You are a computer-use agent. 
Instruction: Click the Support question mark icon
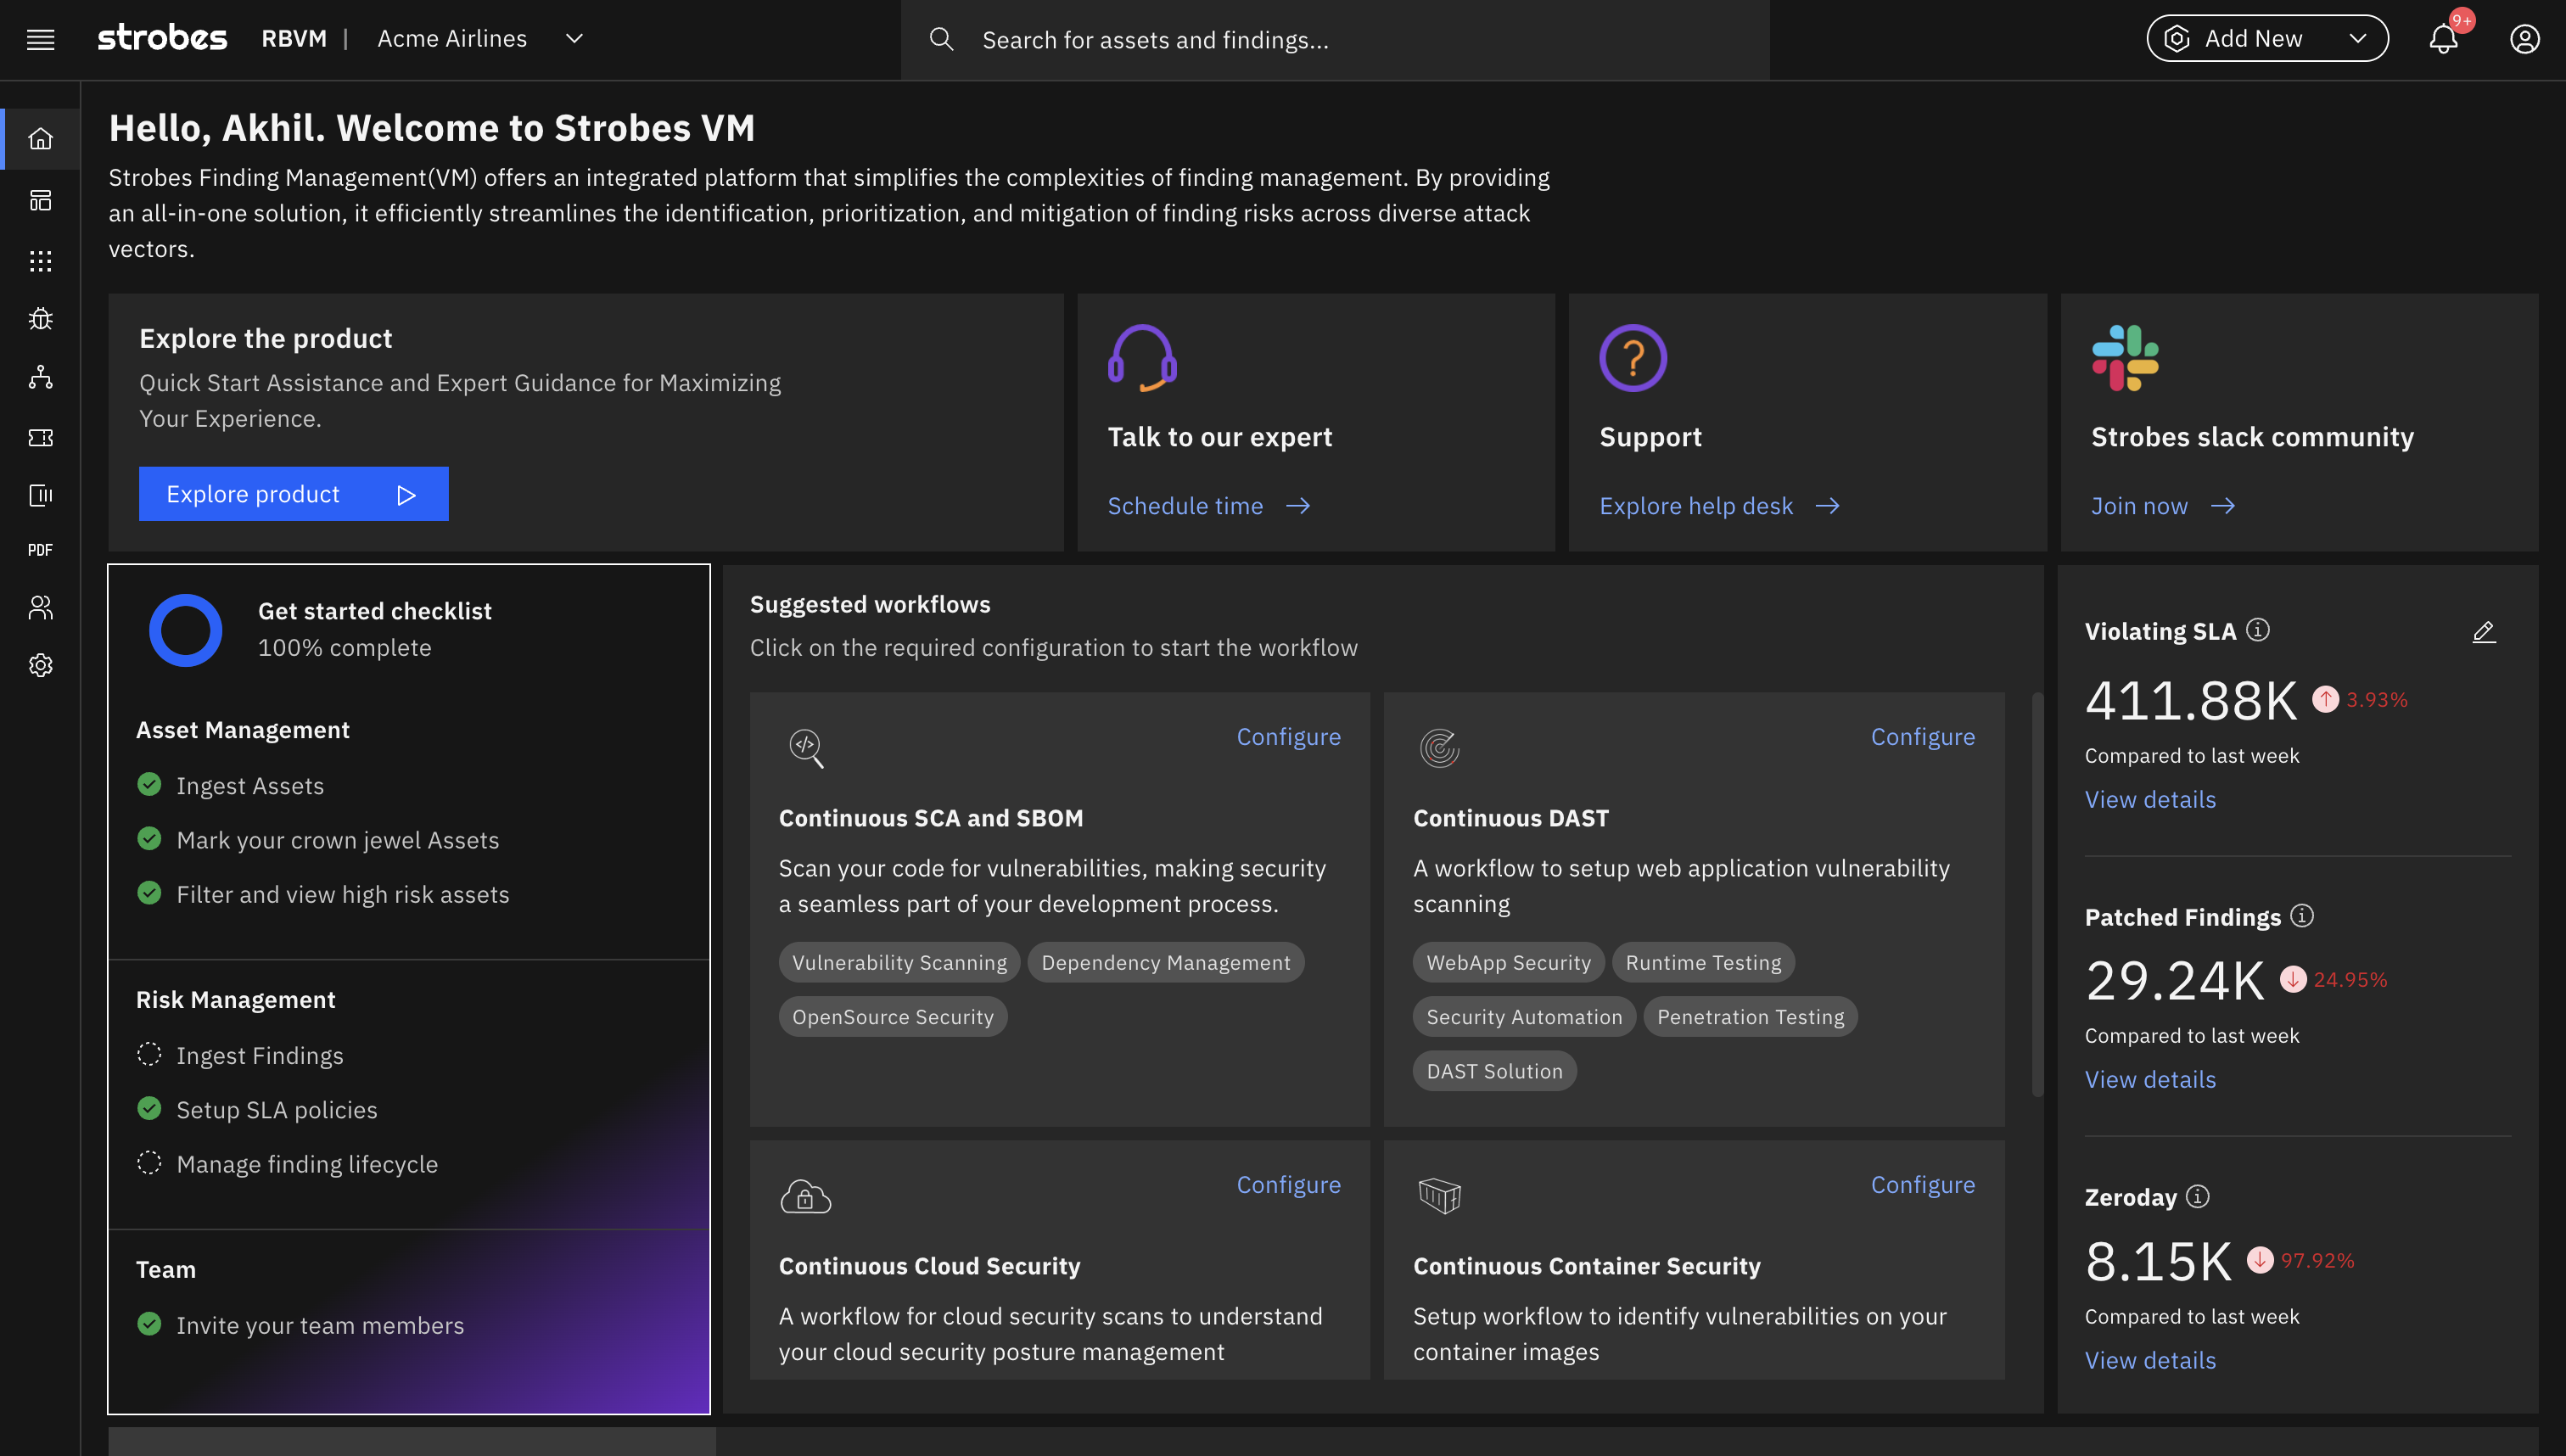pos(1633,358)
